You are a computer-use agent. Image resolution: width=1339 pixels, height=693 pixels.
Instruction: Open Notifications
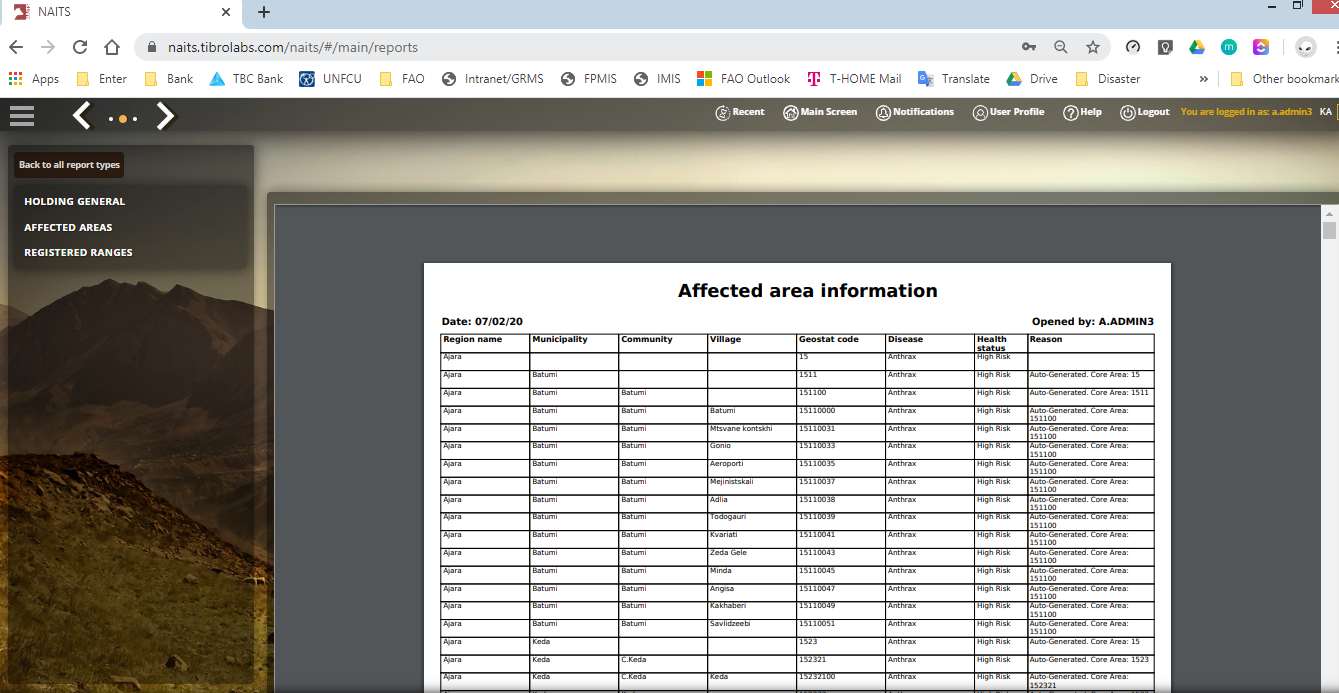(915, 112)
